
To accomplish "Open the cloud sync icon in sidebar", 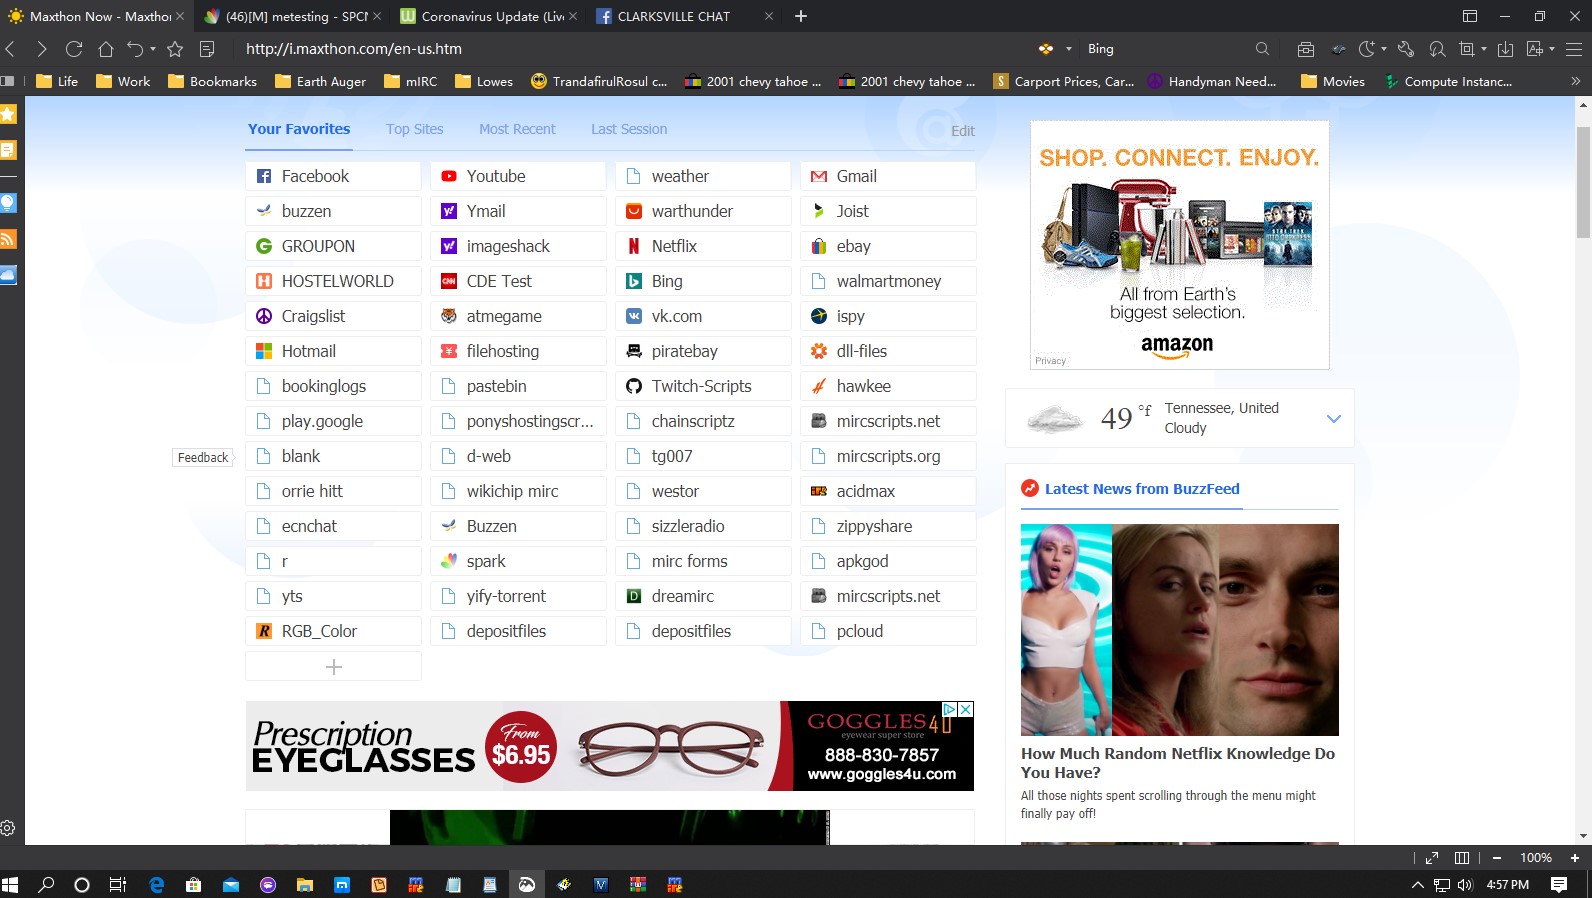I will 8,275.
